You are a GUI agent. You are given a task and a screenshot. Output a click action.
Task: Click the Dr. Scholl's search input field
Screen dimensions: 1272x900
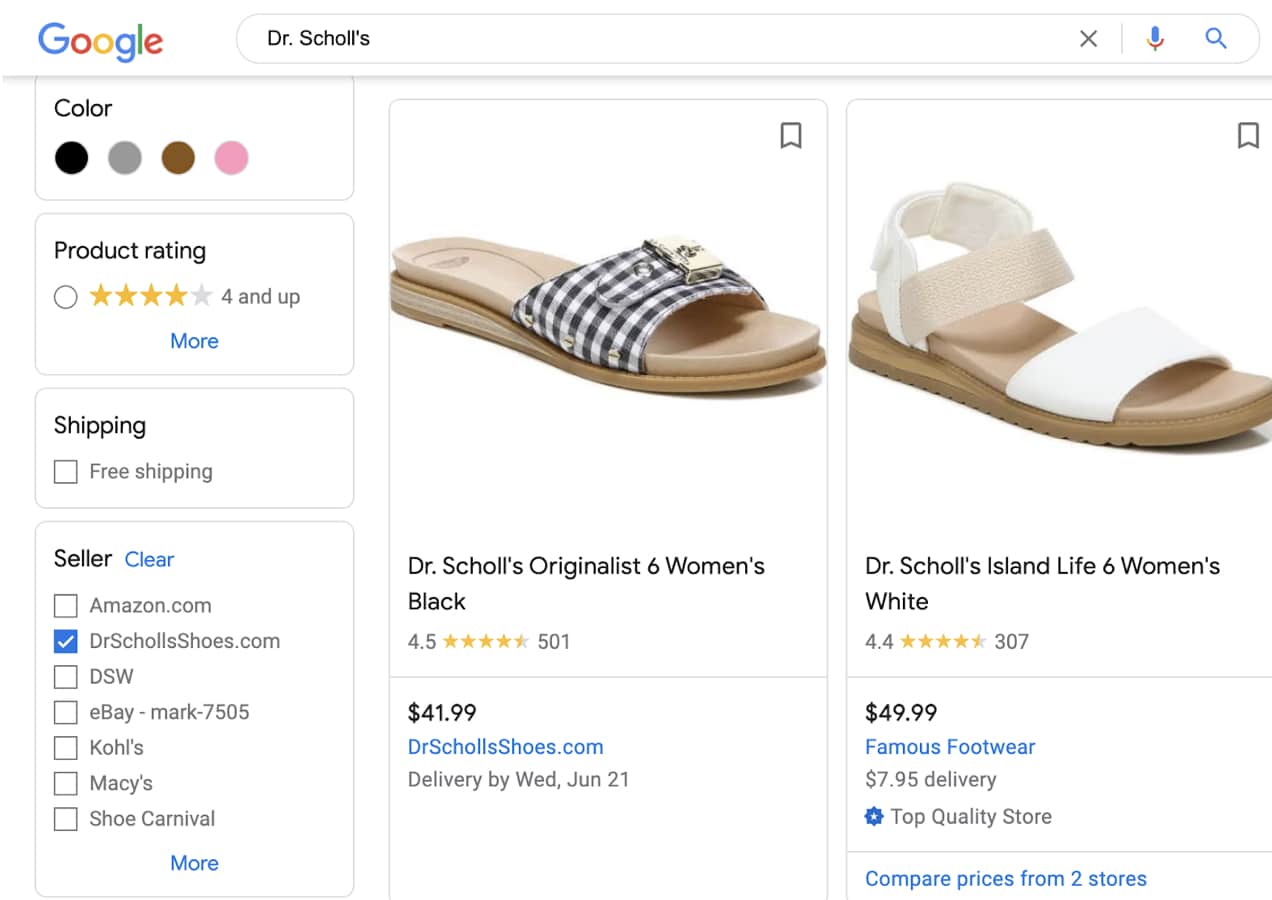[x=660, y=39]
